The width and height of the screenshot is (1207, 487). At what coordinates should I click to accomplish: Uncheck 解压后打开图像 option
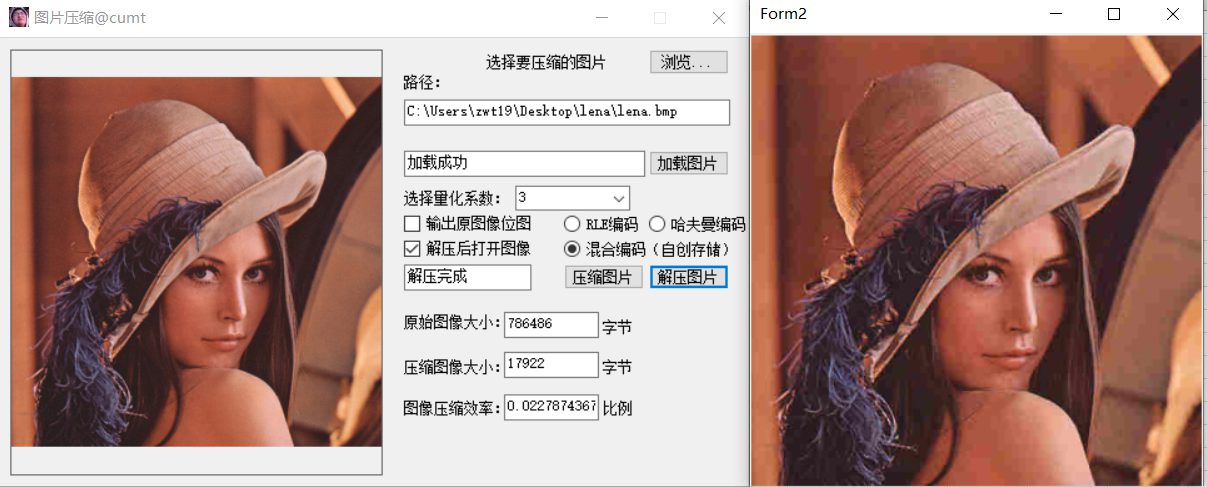pyautogui.click(x=412, y=249)
